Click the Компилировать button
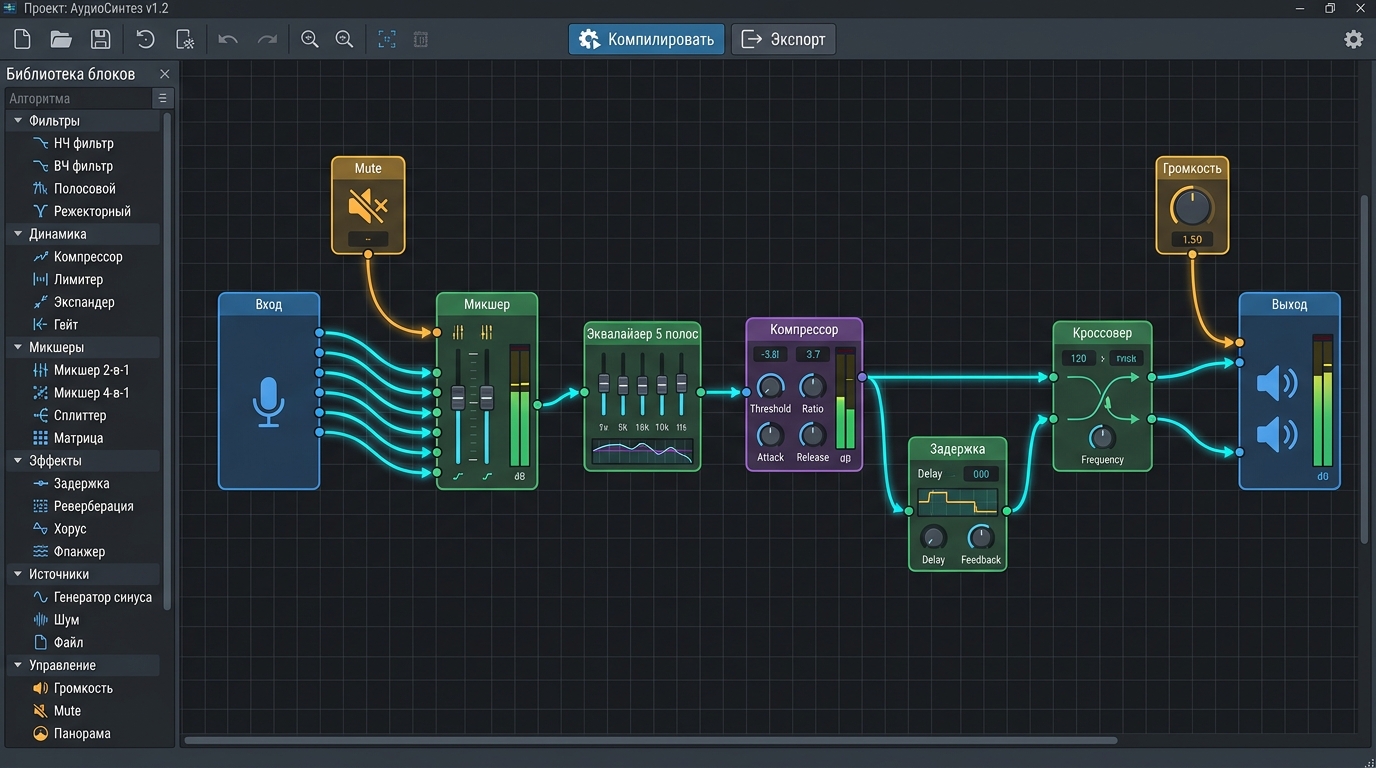 (647, 40)
